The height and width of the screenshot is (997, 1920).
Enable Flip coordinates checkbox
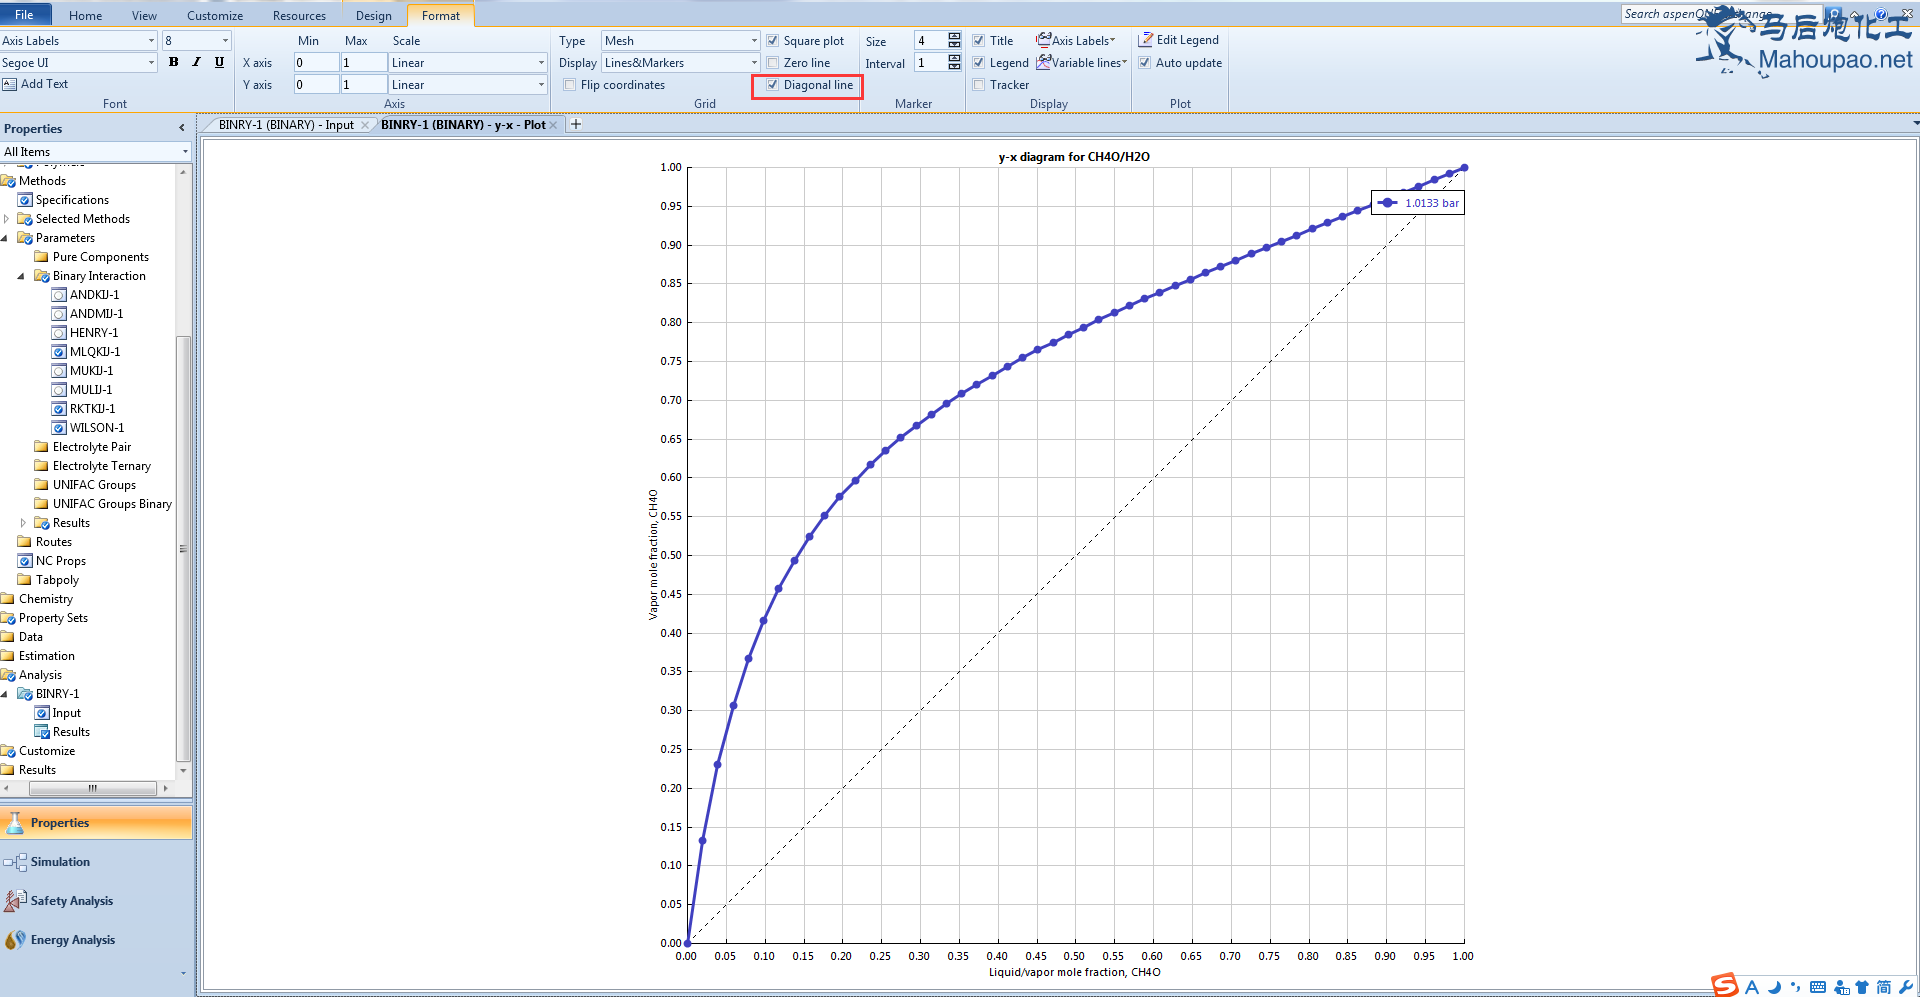coord(569,85)
